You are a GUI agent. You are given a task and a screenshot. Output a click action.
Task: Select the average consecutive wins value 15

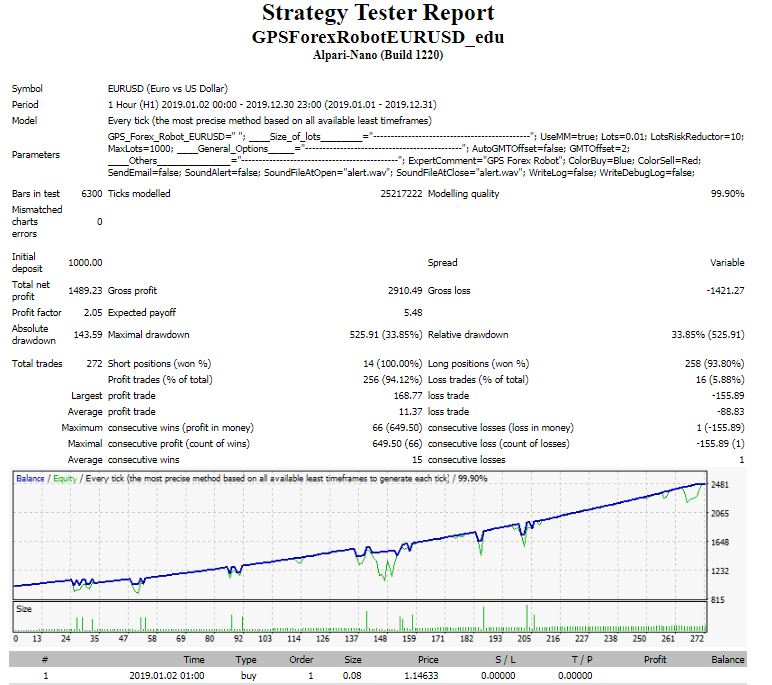pyautogui.click(x=417, y=460)
